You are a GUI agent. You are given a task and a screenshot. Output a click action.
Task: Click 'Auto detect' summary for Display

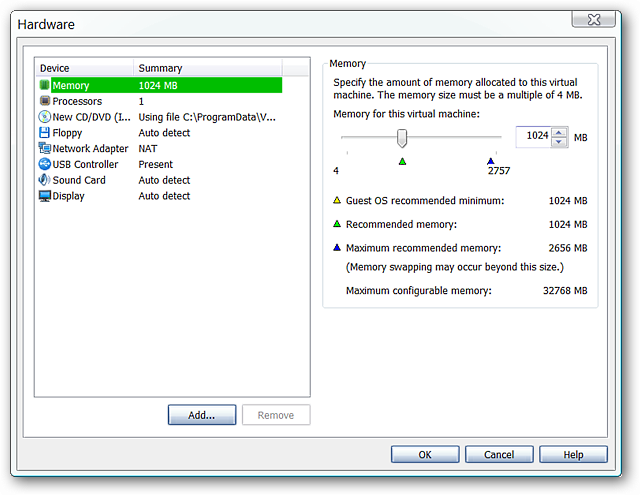(164, 196)
